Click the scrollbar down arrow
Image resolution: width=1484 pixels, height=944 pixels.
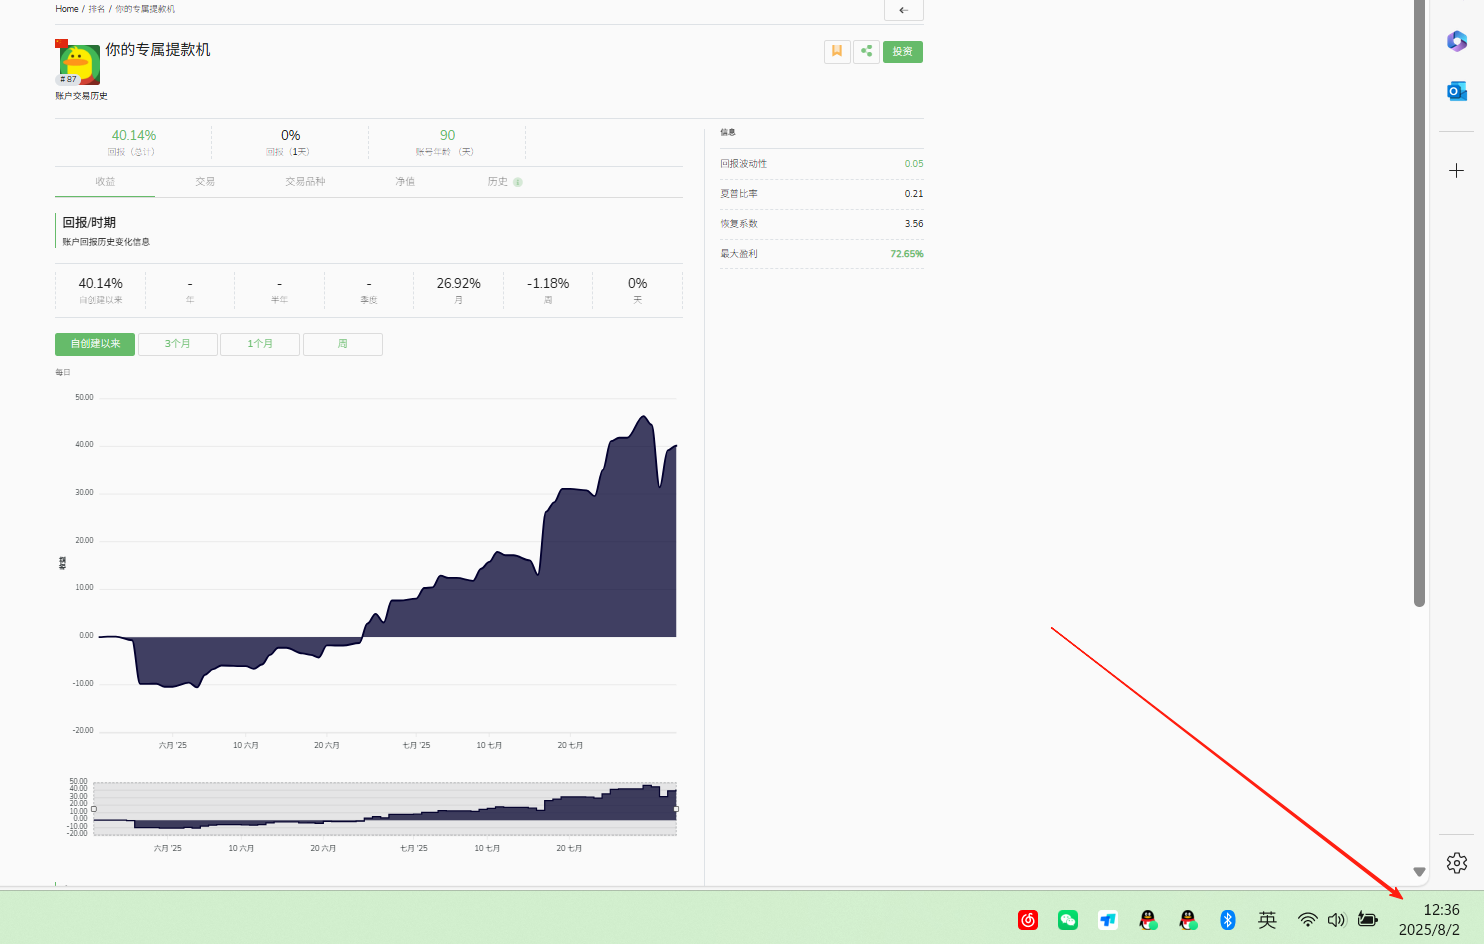1419,872
